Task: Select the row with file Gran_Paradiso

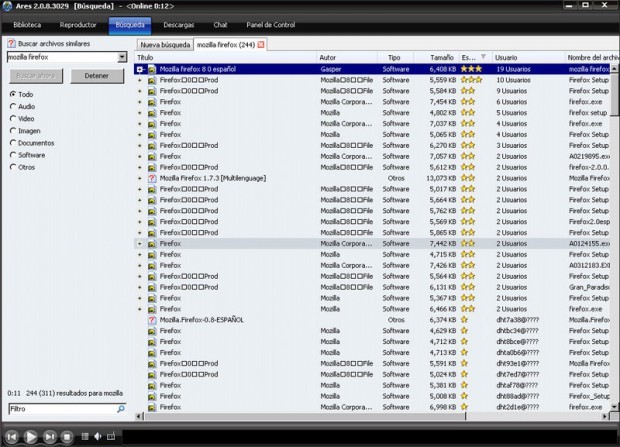Action: point(372,287)
